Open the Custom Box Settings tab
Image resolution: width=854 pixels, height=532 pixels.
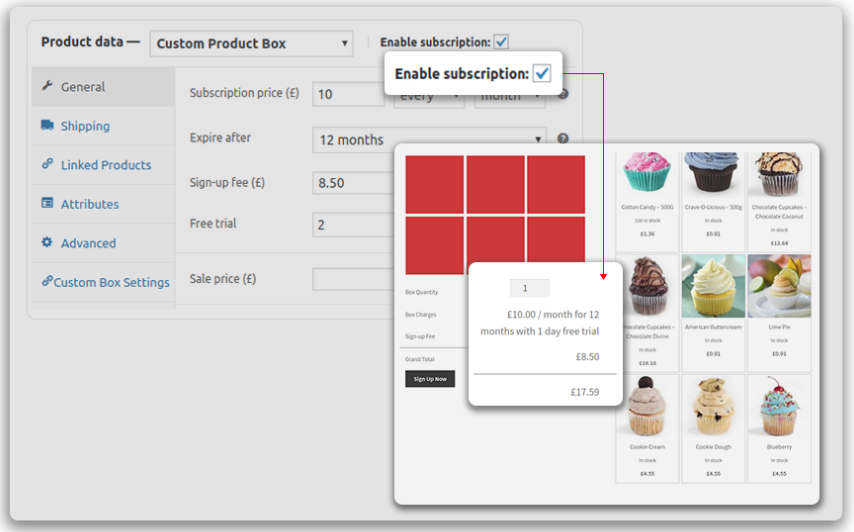(x=103, y=282)
